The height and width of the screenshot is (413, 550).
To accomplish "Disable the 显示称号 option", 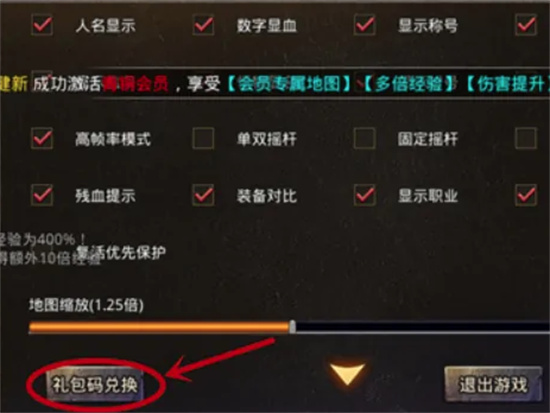I will [x=365, y=25].
